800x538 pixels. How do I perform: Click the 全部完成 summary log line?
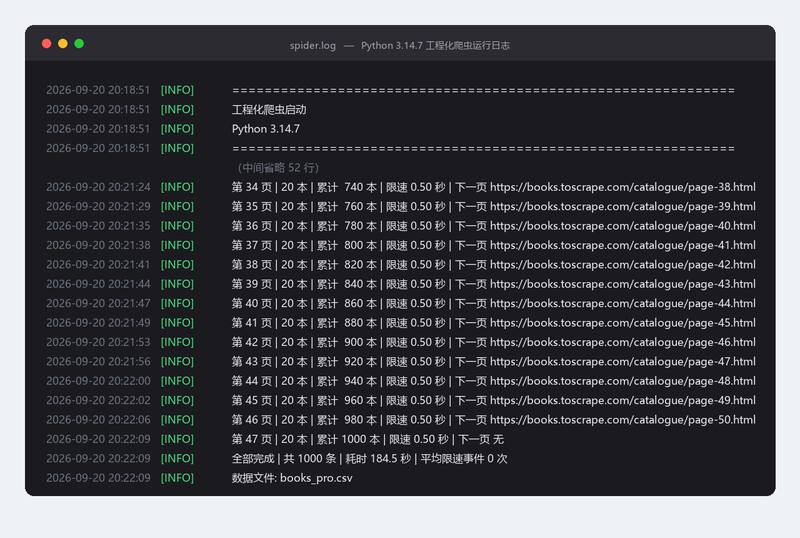tap(369, 459)
